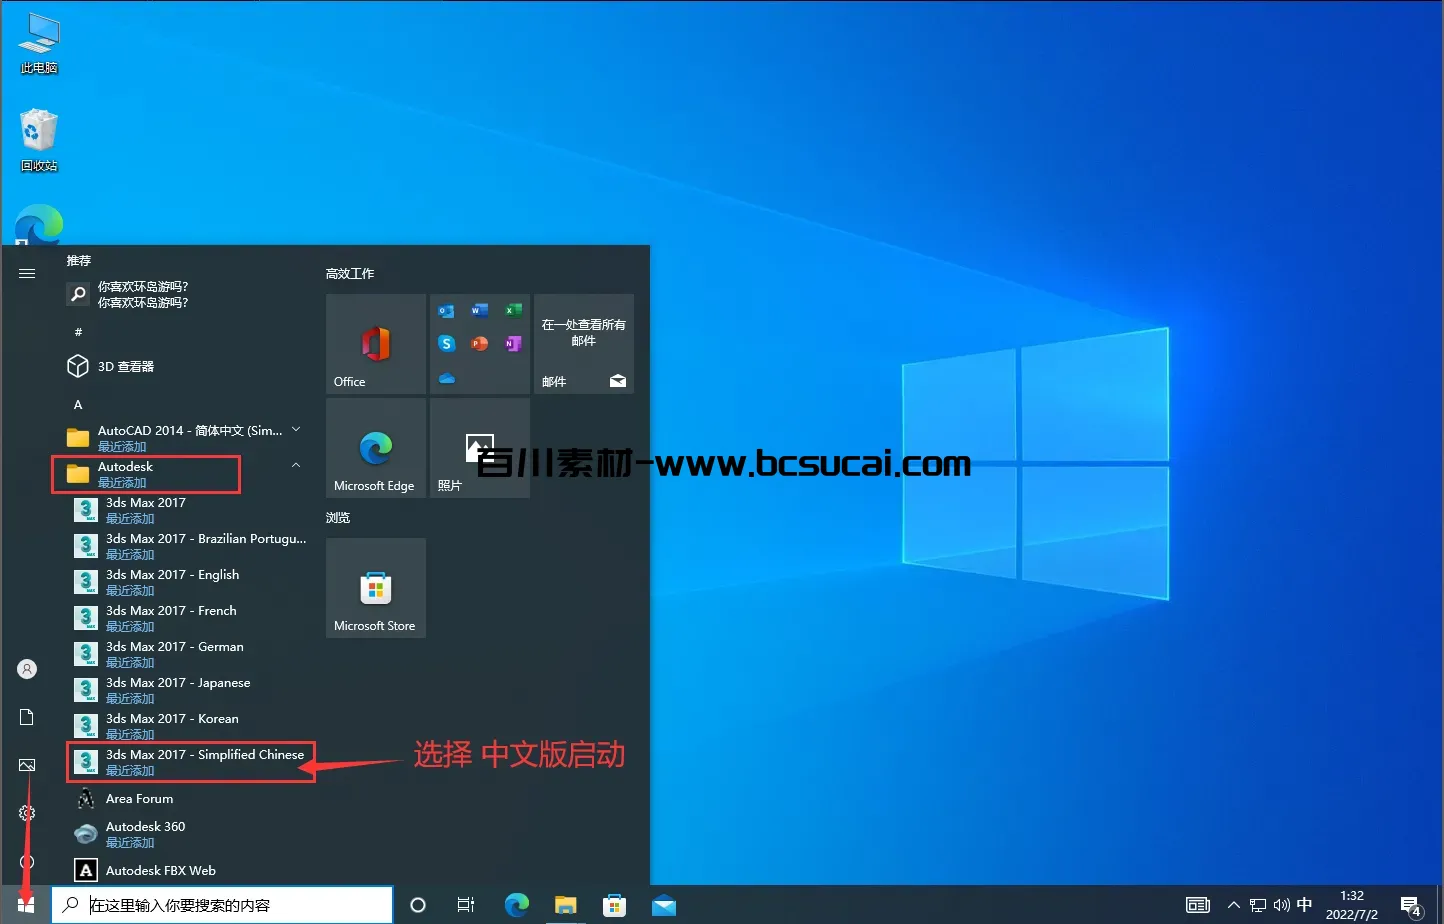
Task: Jump to letter A section header
Action: [x=78, y=404]
